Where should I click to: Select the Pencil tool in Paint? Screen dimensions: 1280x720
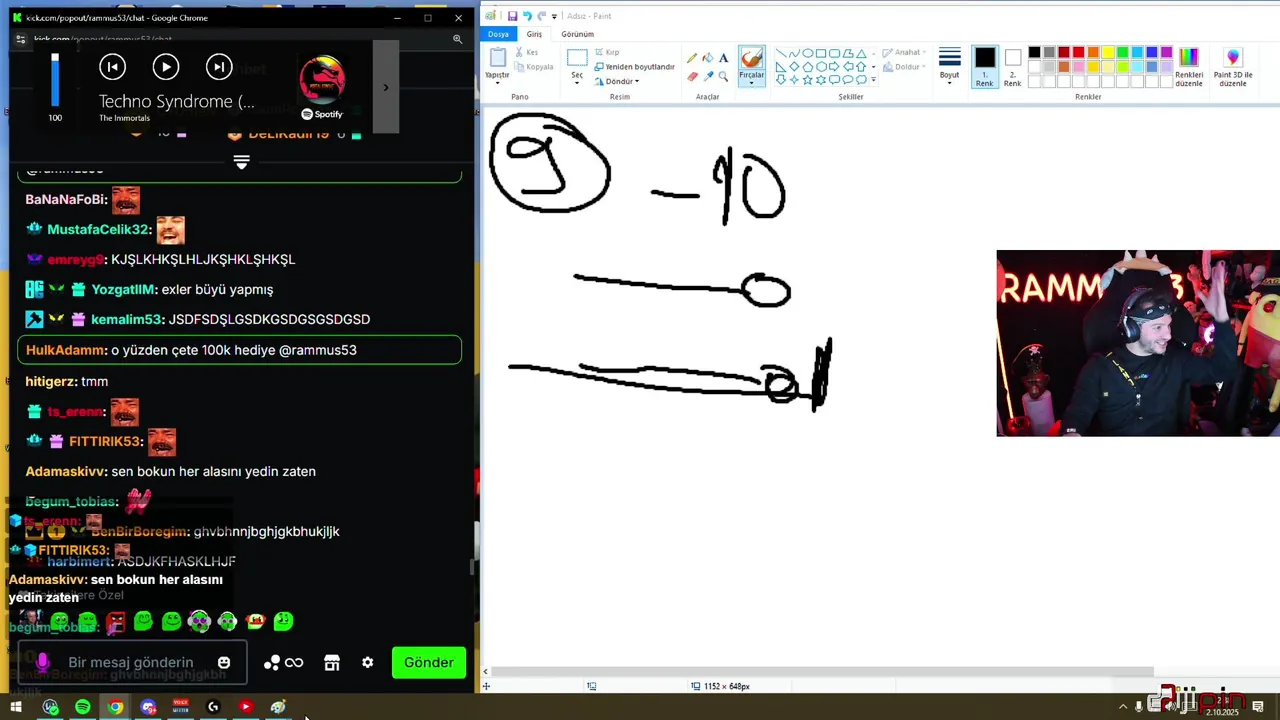coord(692,58)
